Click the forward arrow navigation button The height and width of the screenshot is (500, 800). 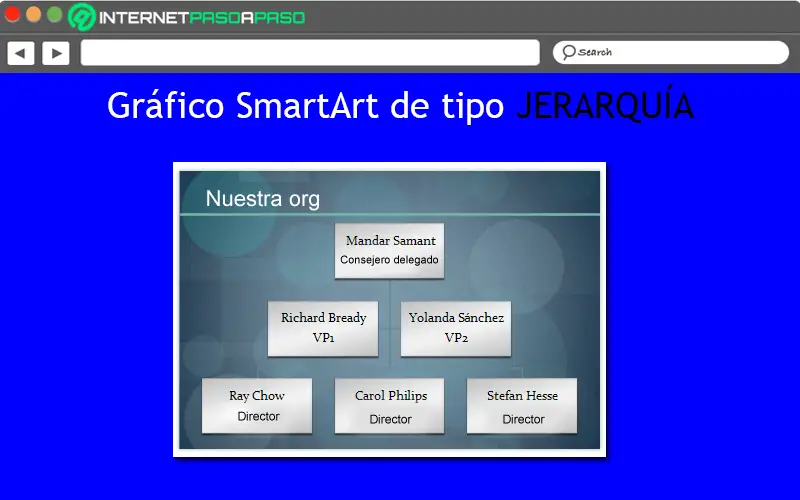click(56, 53)
